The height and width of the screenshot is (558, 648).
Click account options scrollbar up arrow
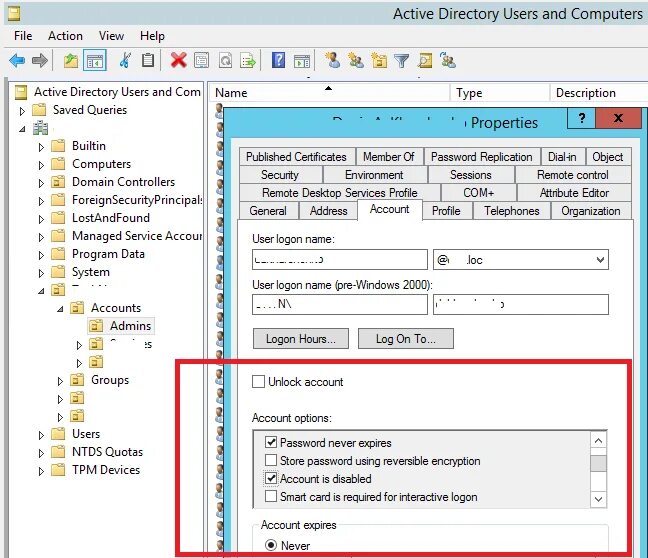(598, 441)
